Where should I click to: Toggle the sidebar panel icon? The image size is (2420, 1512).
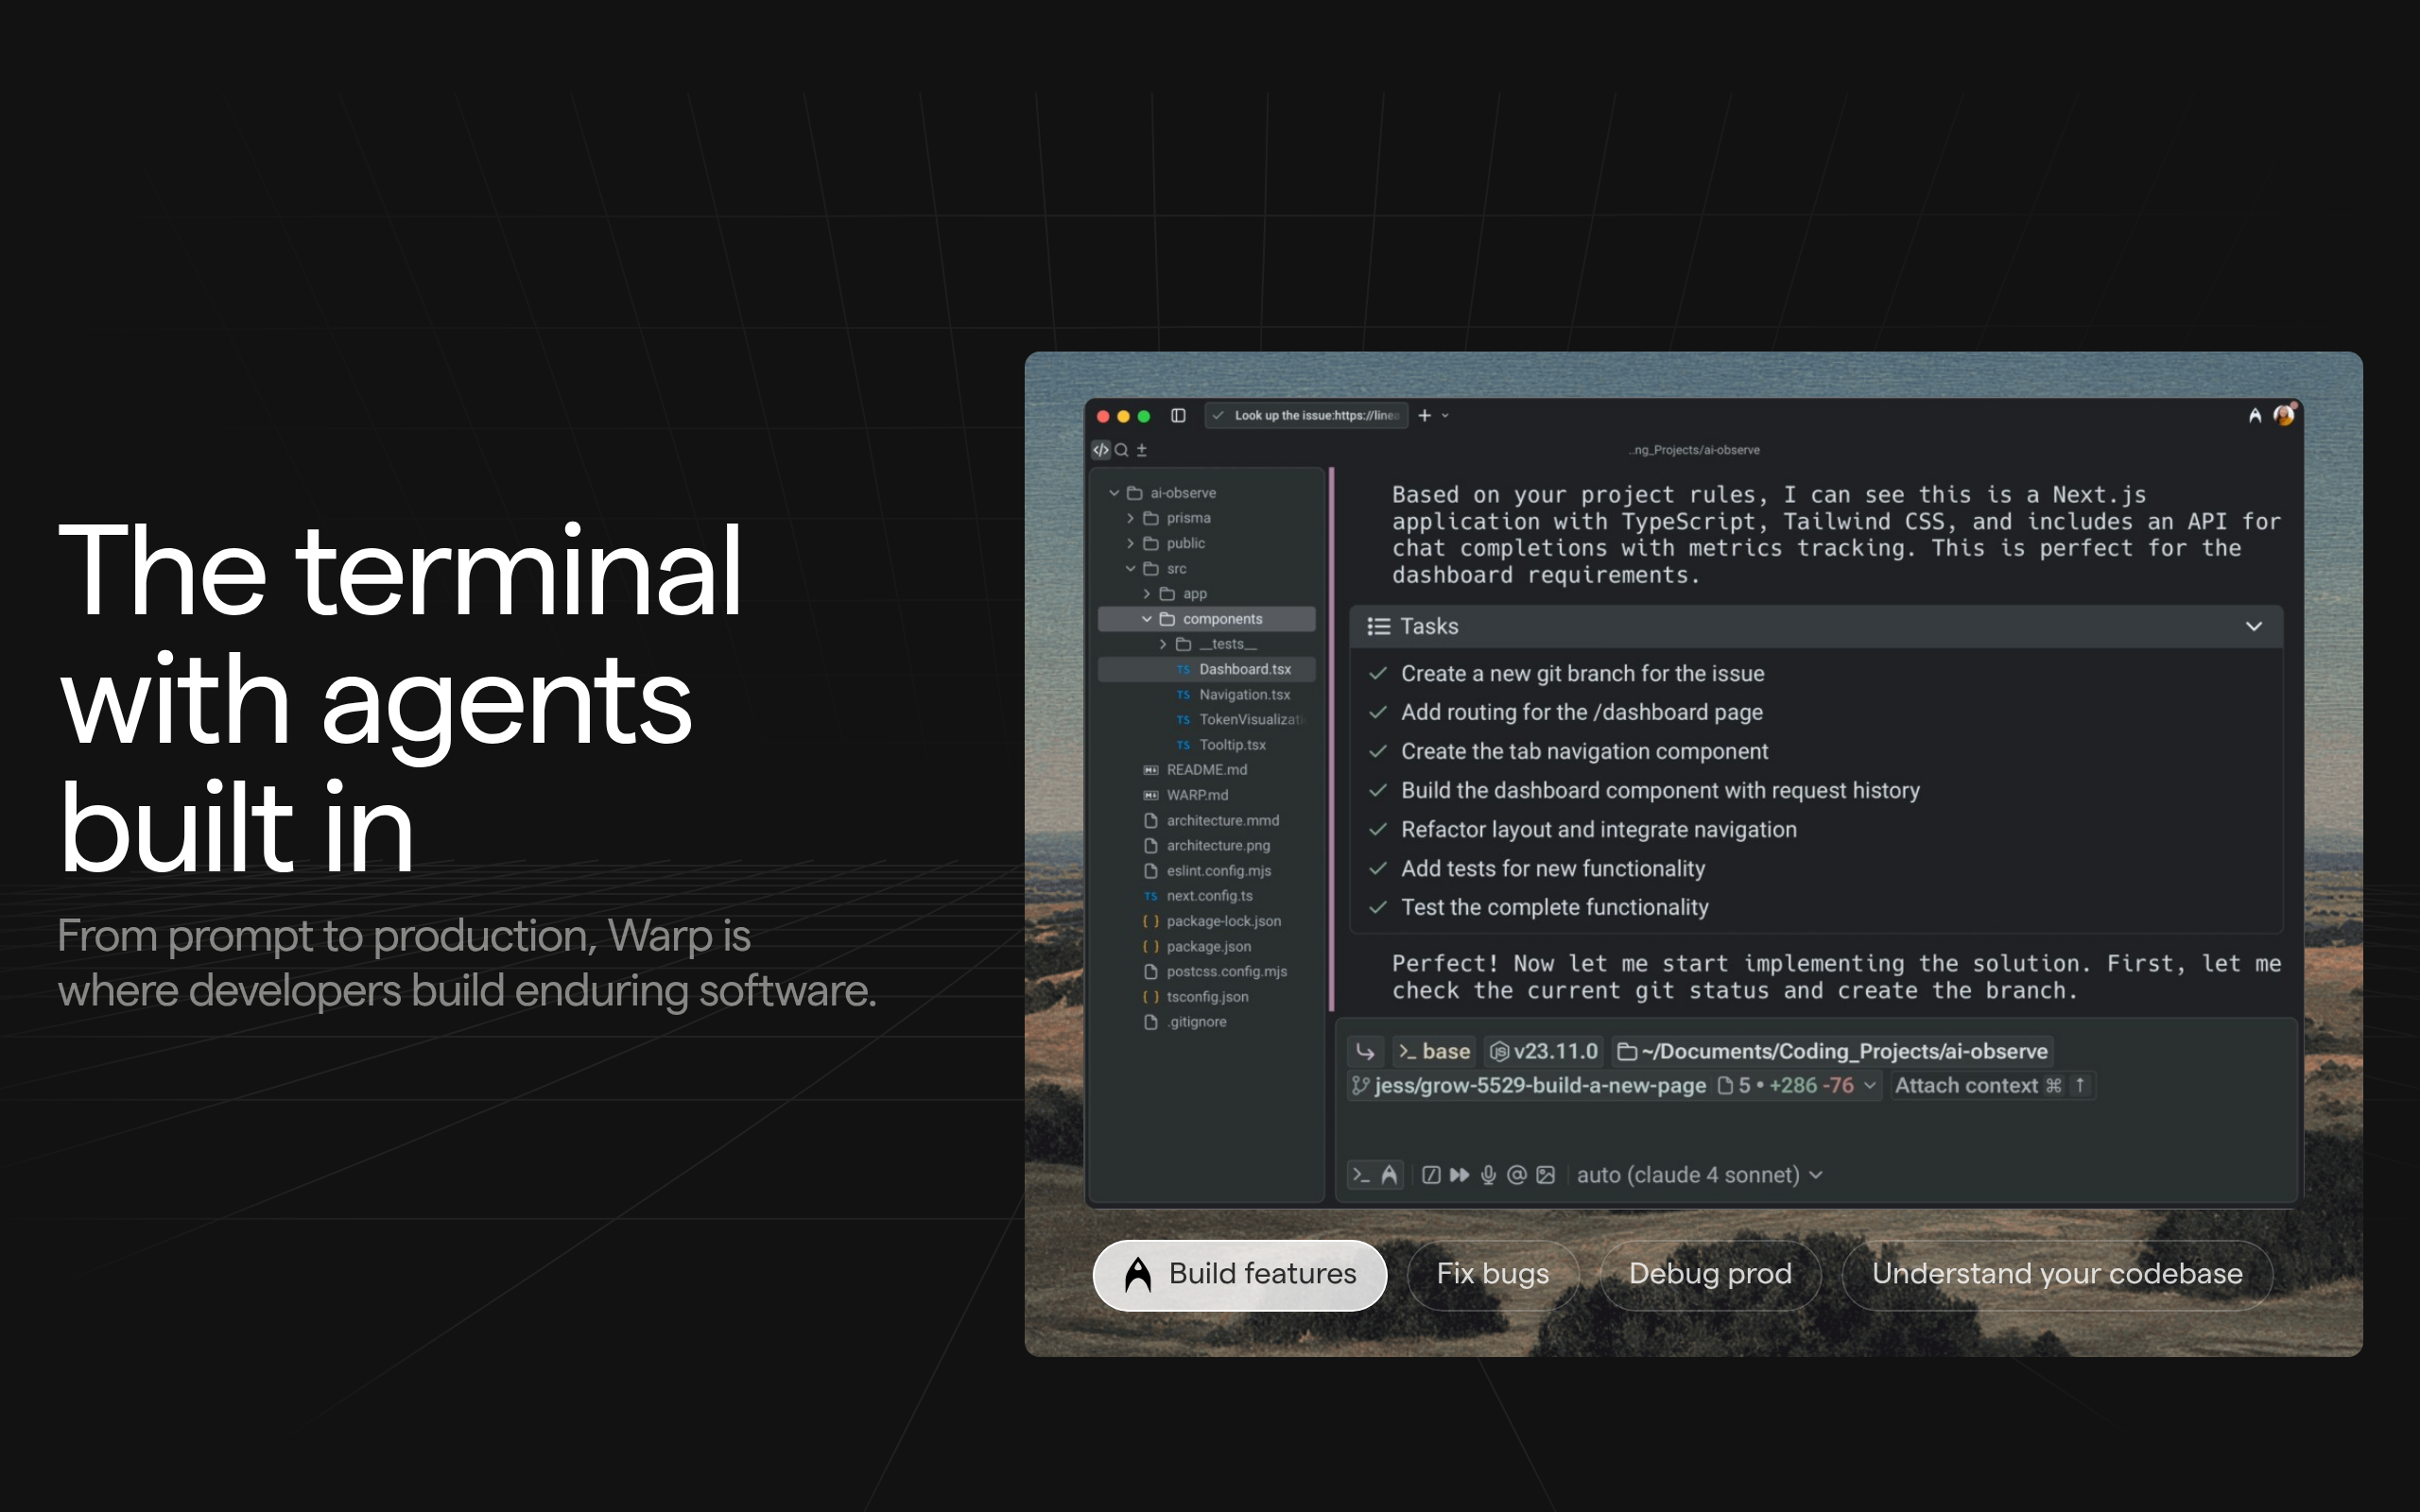pyautogui.click(x=1178, y=415)
